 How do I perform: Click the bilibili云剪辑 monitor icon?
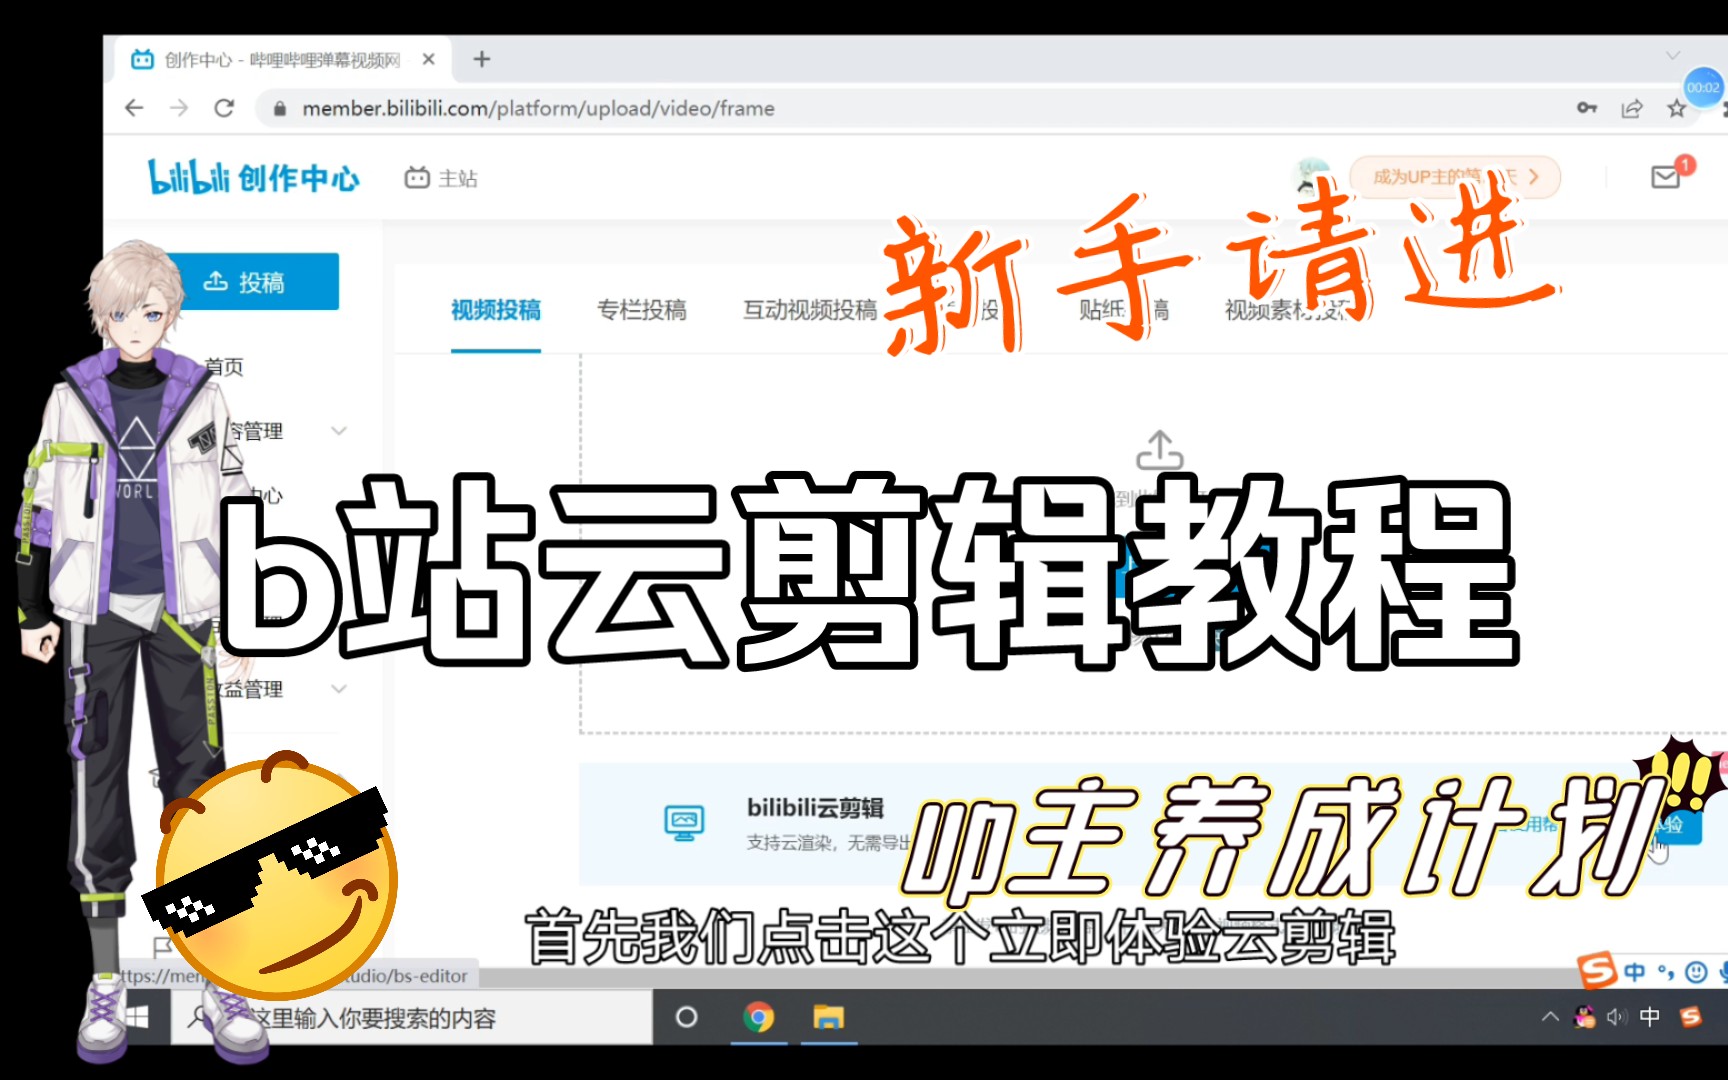(x=685, y=823)
